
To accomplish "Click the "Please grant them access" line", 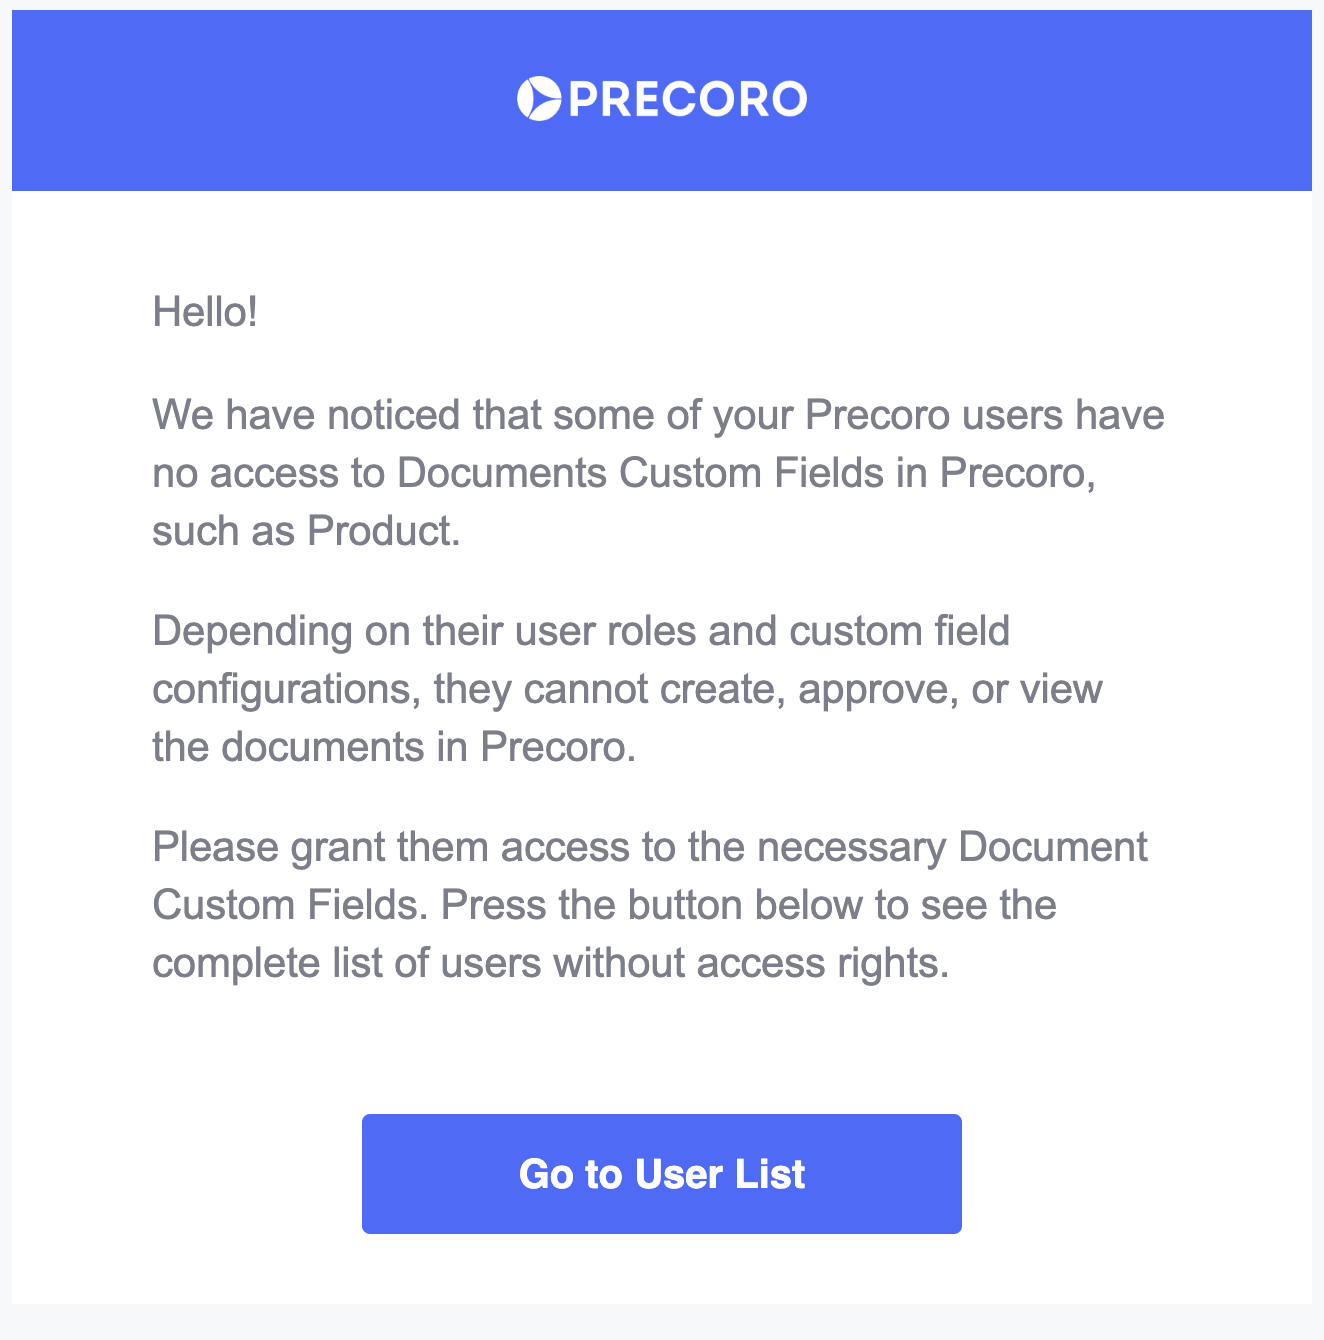I will [649, 847].
